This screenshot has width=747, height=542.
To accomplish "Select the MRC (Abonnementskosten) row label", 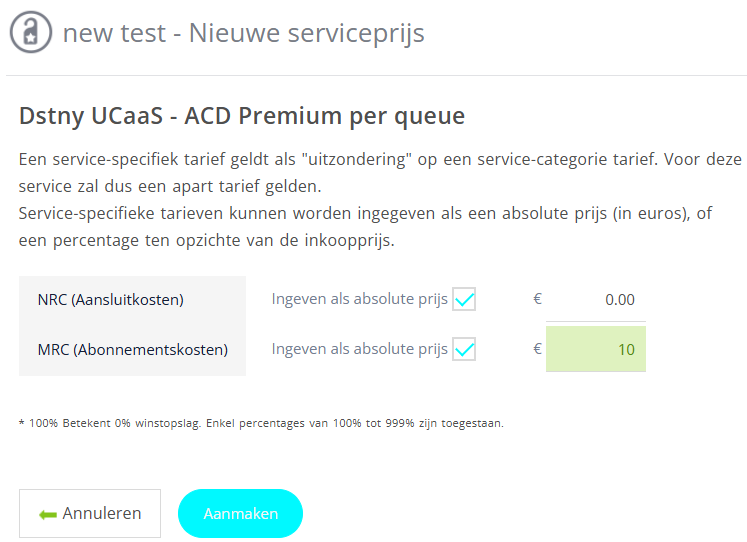I will point(133,350).
